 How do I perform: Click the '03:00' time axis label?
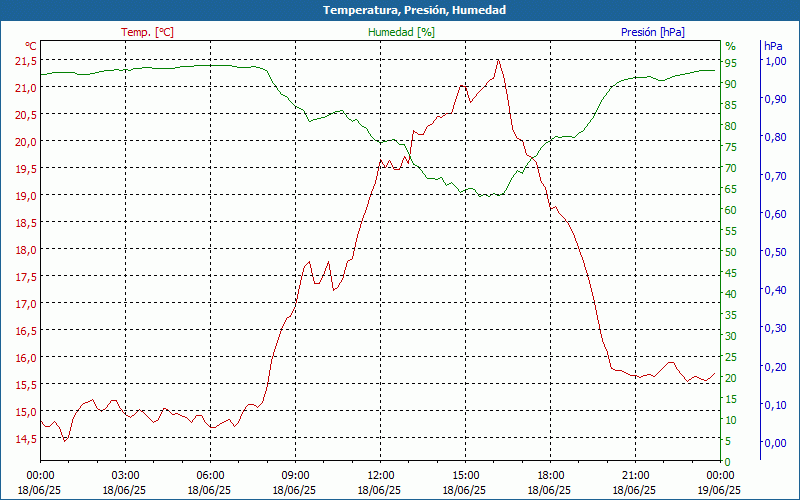(x=125, y=476)
